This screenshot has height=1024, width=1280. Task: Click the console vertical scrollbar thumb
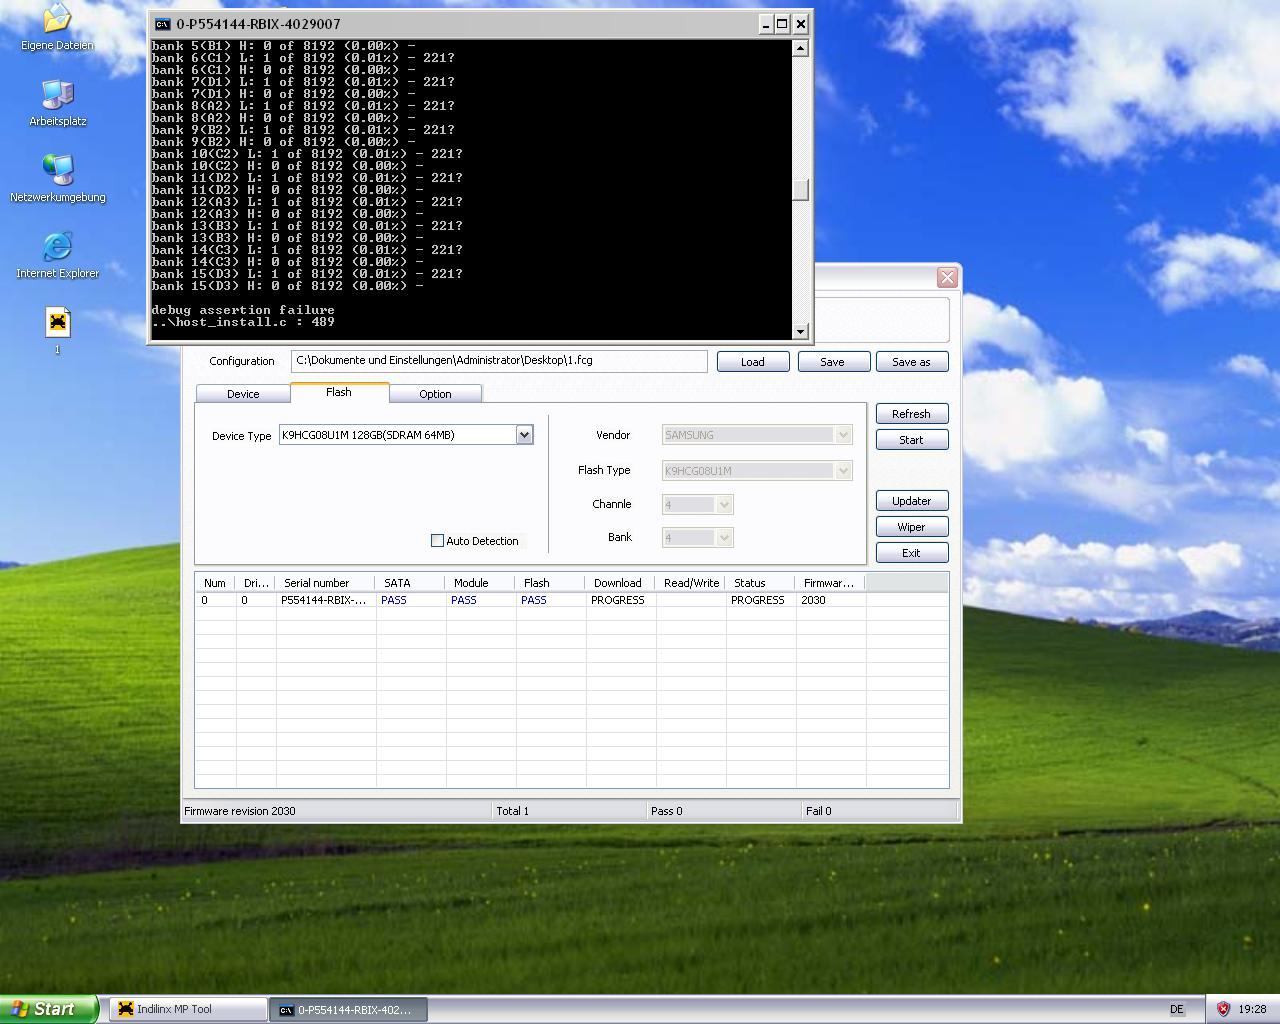(800, 189)
